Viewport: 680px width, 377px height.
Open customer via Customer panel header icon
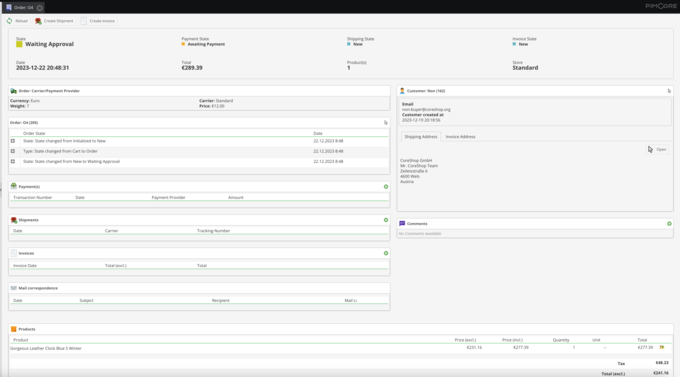pos(669,91)
